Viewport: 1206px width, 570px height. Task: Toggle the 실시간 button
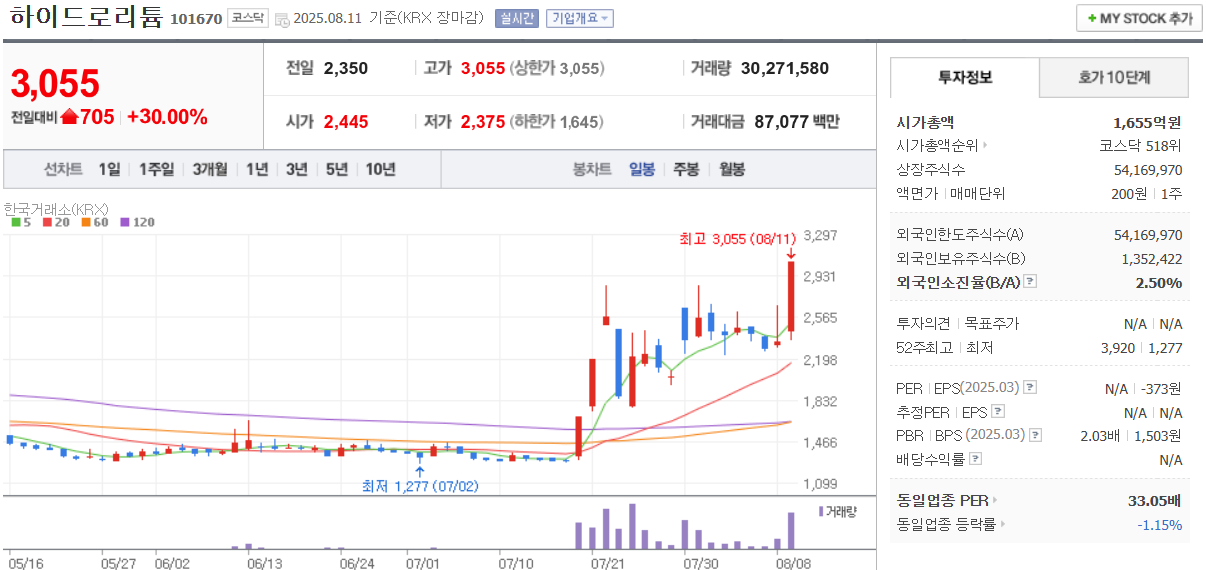[516, 18]
